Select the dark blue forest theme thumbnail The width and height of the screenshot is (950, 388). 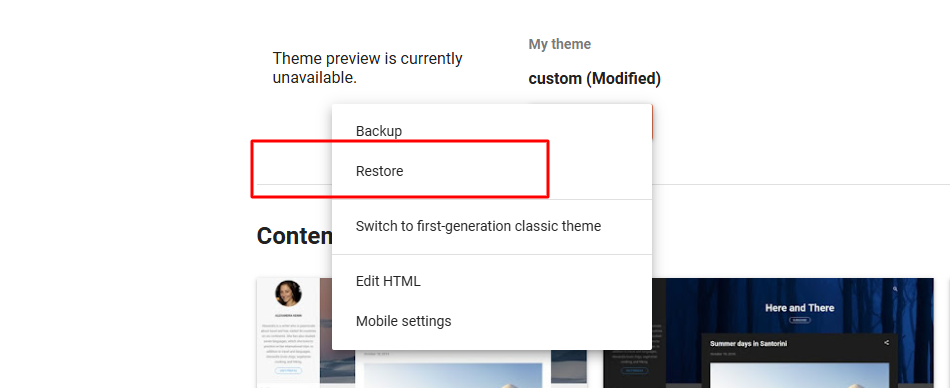pos(769,333)
